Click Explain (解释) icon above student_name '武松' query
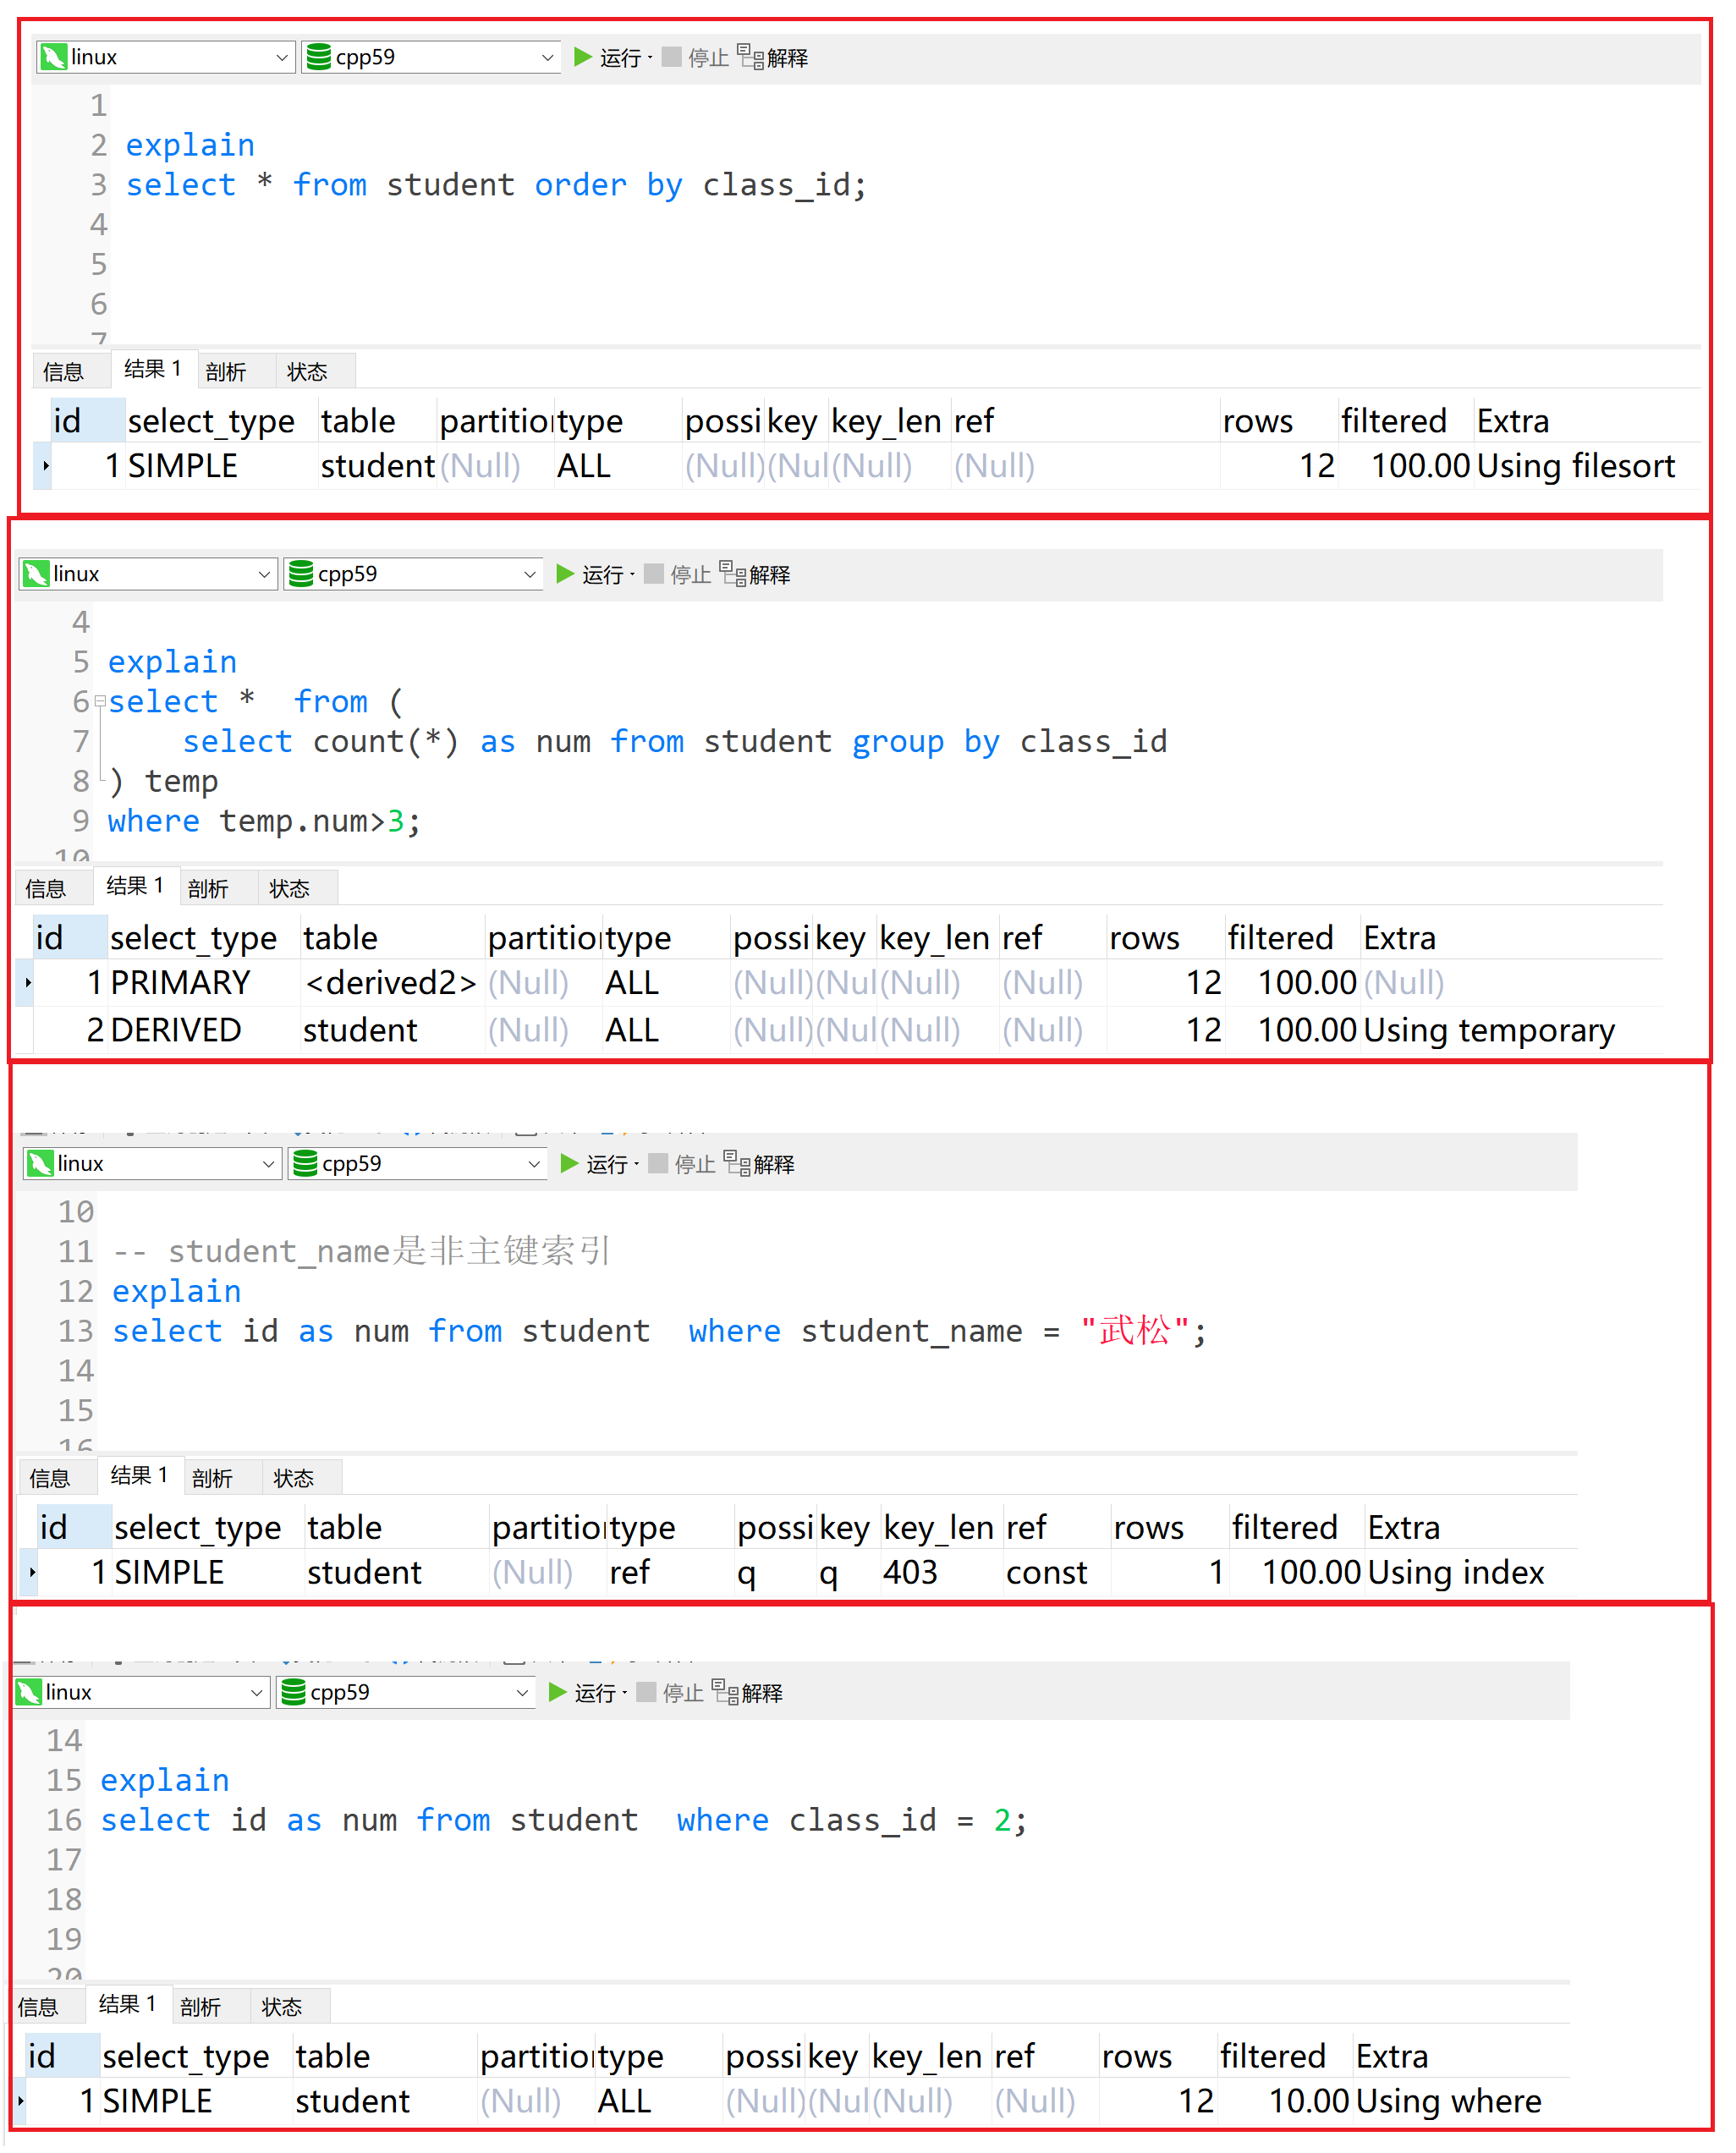 point(737,1163)
